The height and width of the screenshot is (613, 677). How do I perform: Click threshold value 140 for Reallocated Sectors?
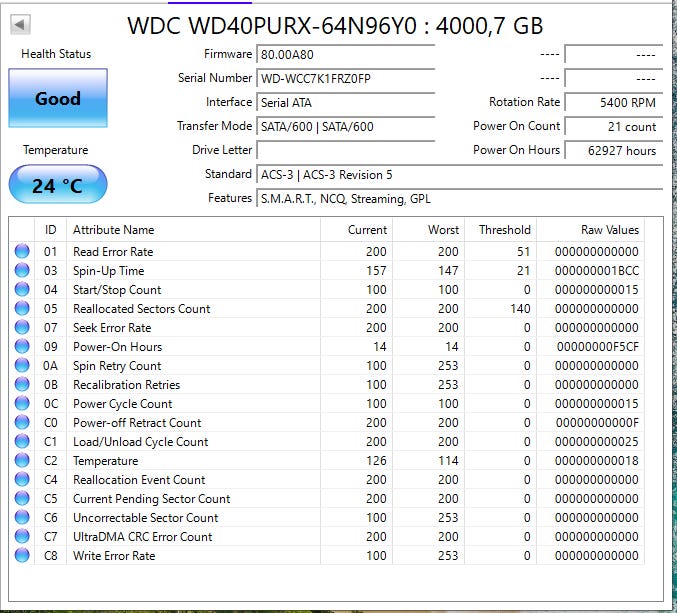[x=520, y=309]
